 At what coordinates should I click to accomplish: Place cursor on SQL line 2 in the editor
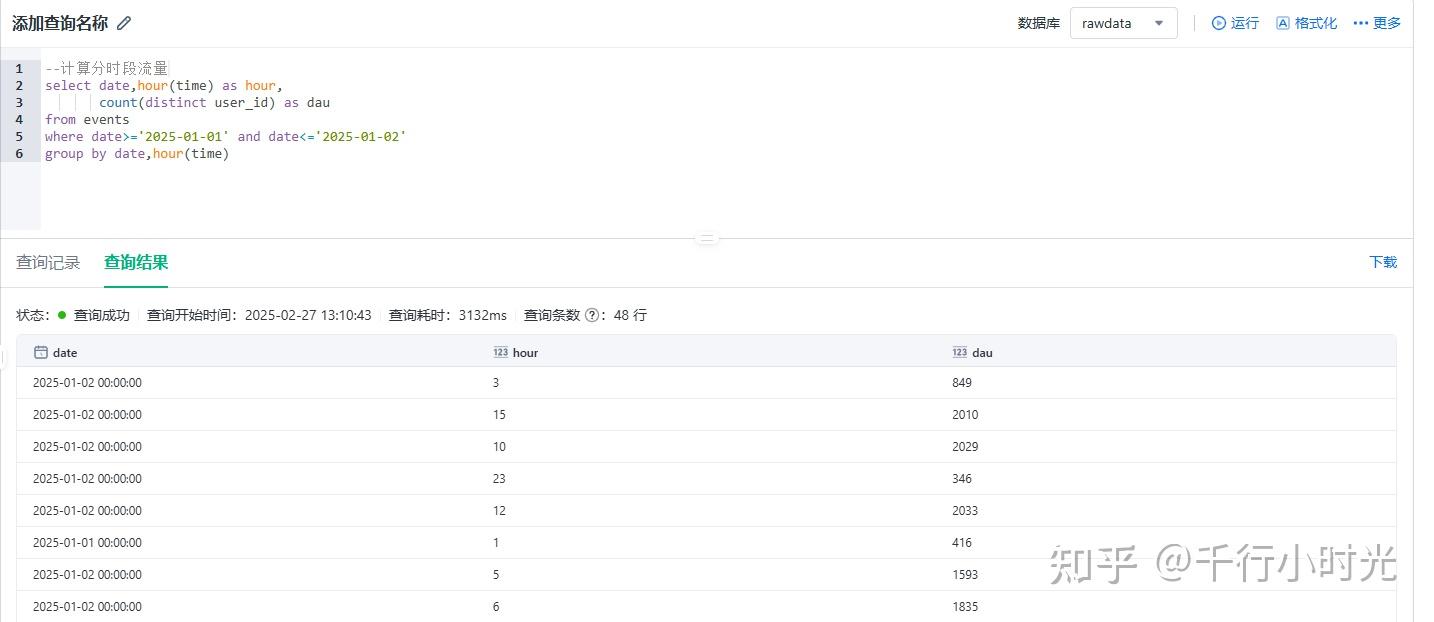[x=160, y=85]
